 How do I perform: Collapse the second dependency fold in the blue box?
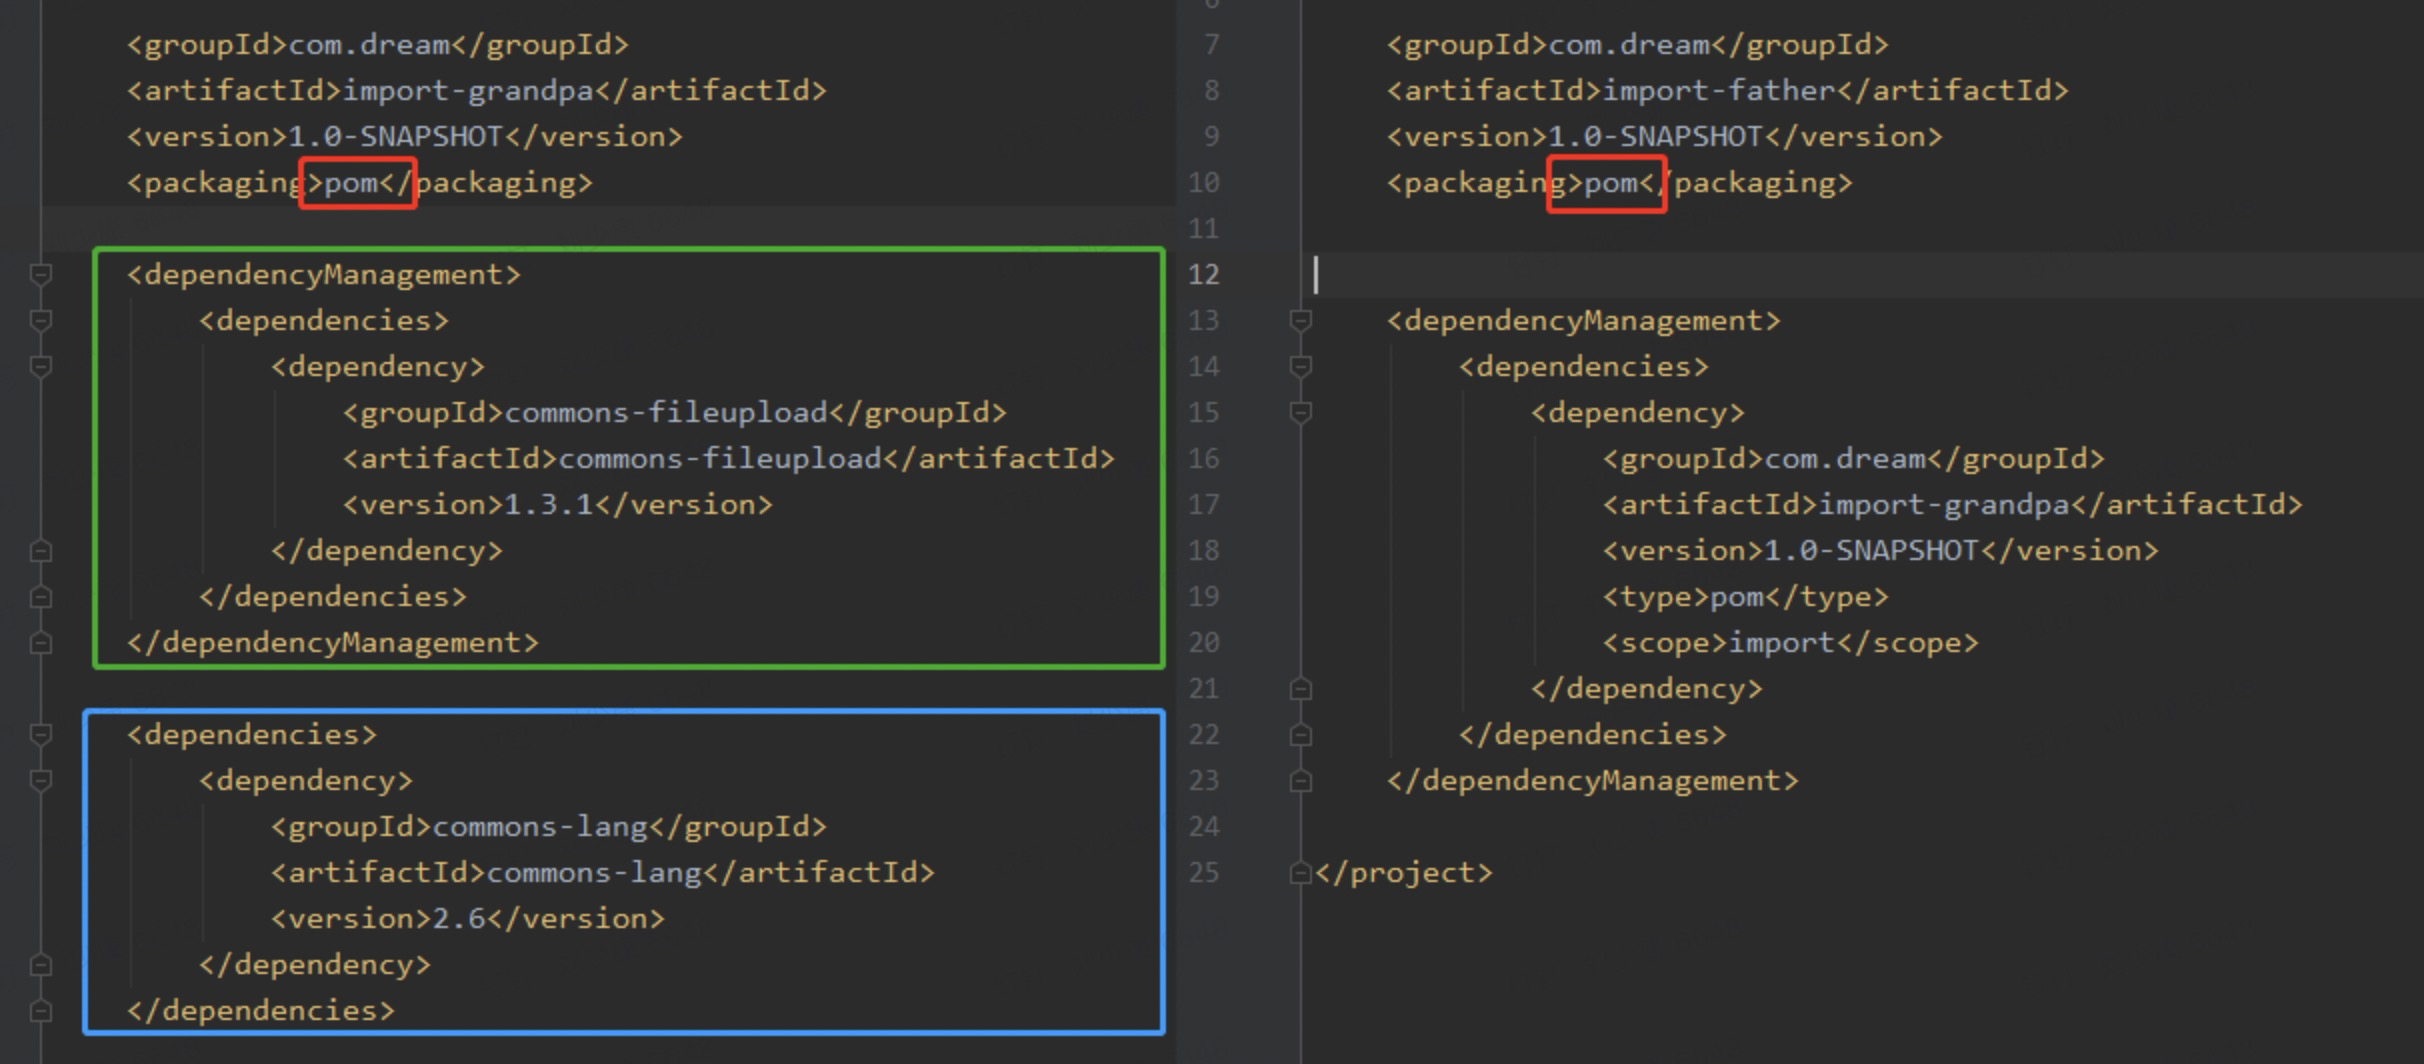point(40,780)
